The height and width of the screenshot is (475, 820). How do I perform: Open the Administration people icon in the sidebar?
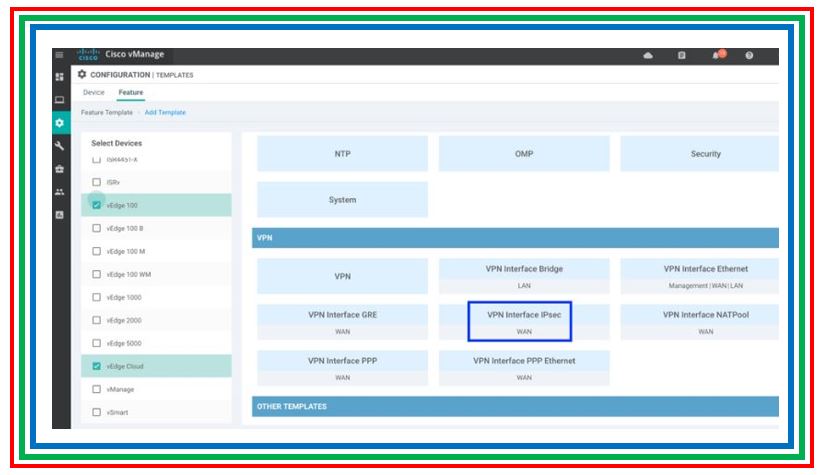[x=59, y=192]
